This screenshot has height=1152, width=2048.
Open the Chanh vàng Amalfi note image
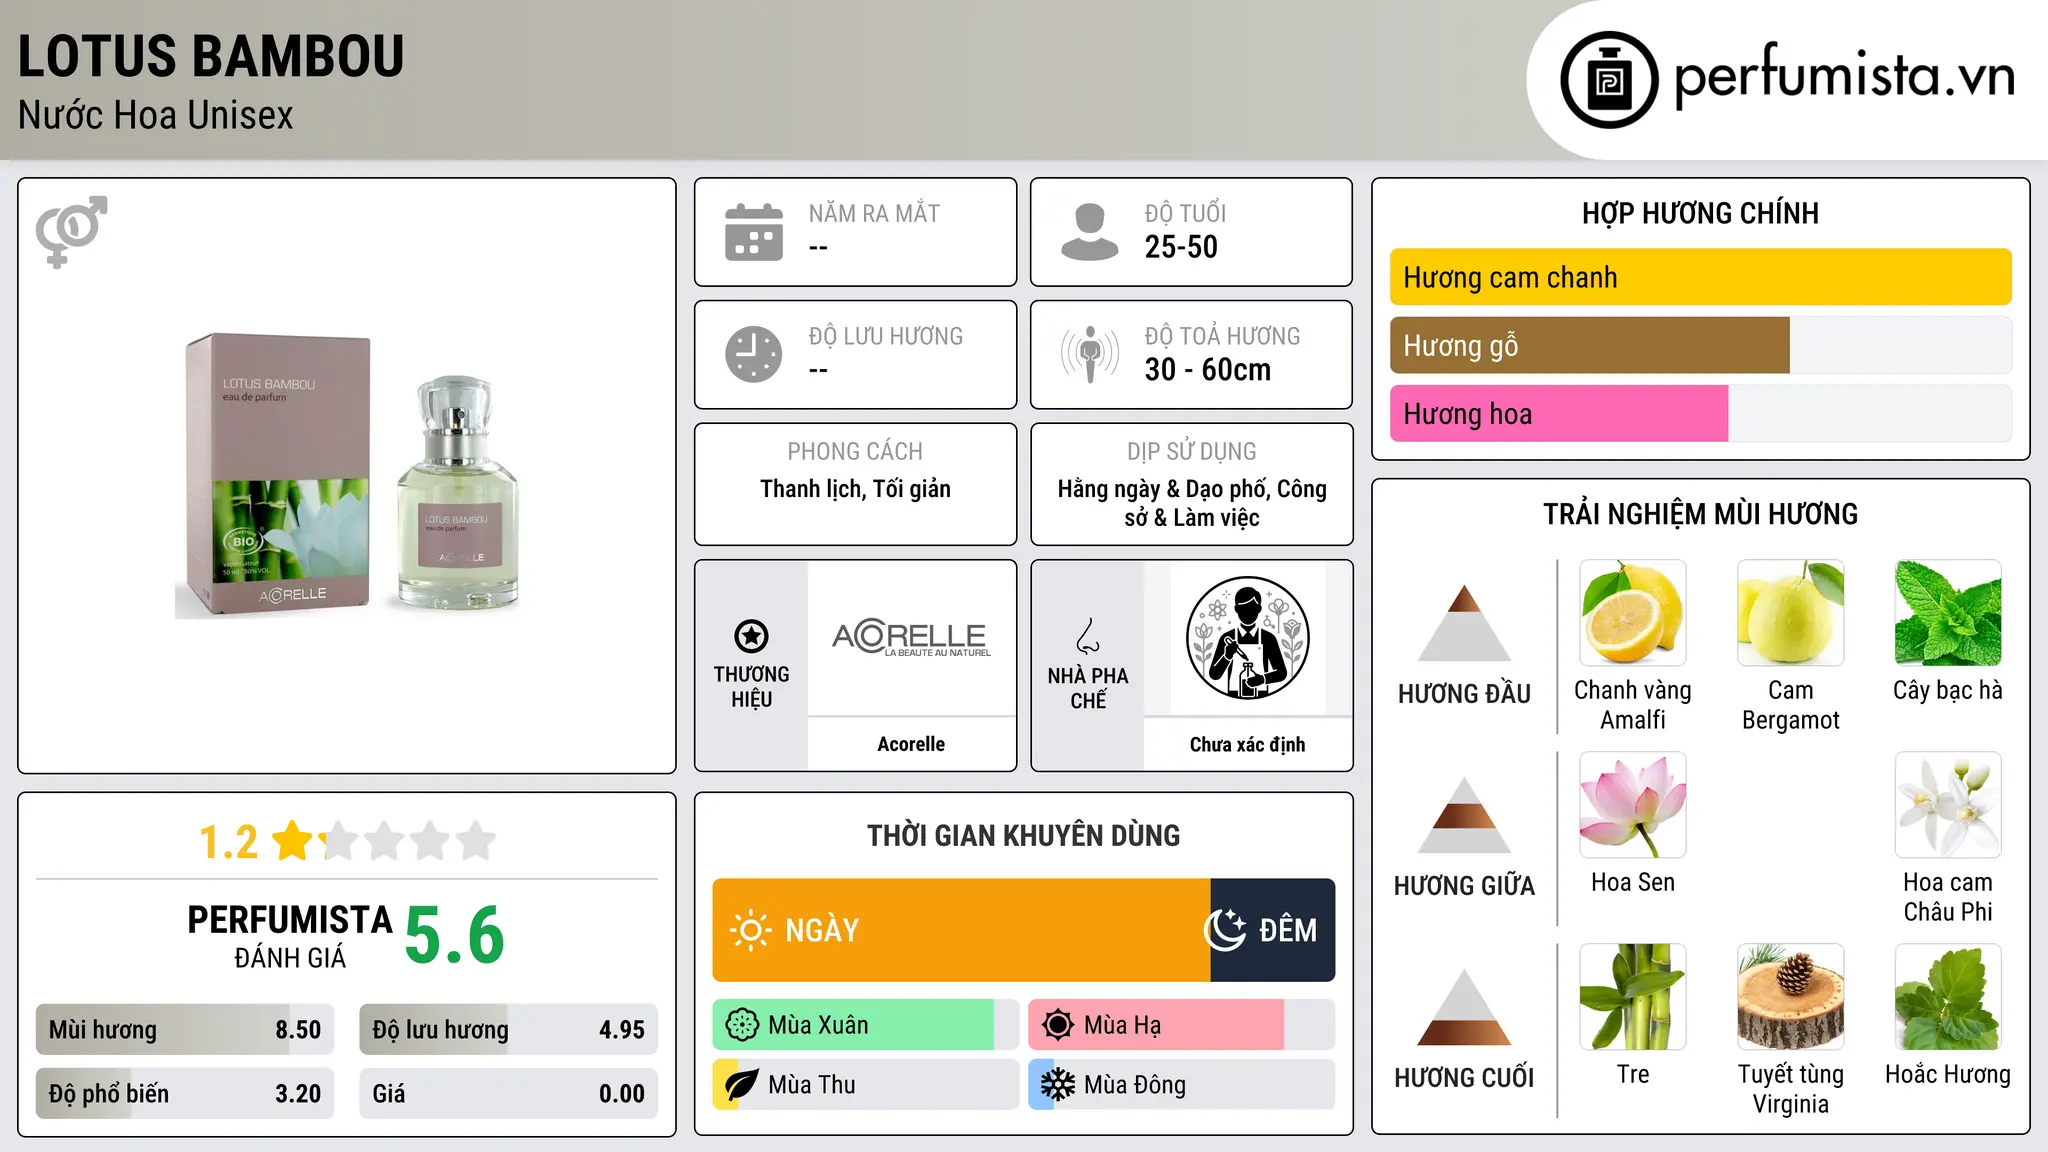click(x=1633, y=613)
